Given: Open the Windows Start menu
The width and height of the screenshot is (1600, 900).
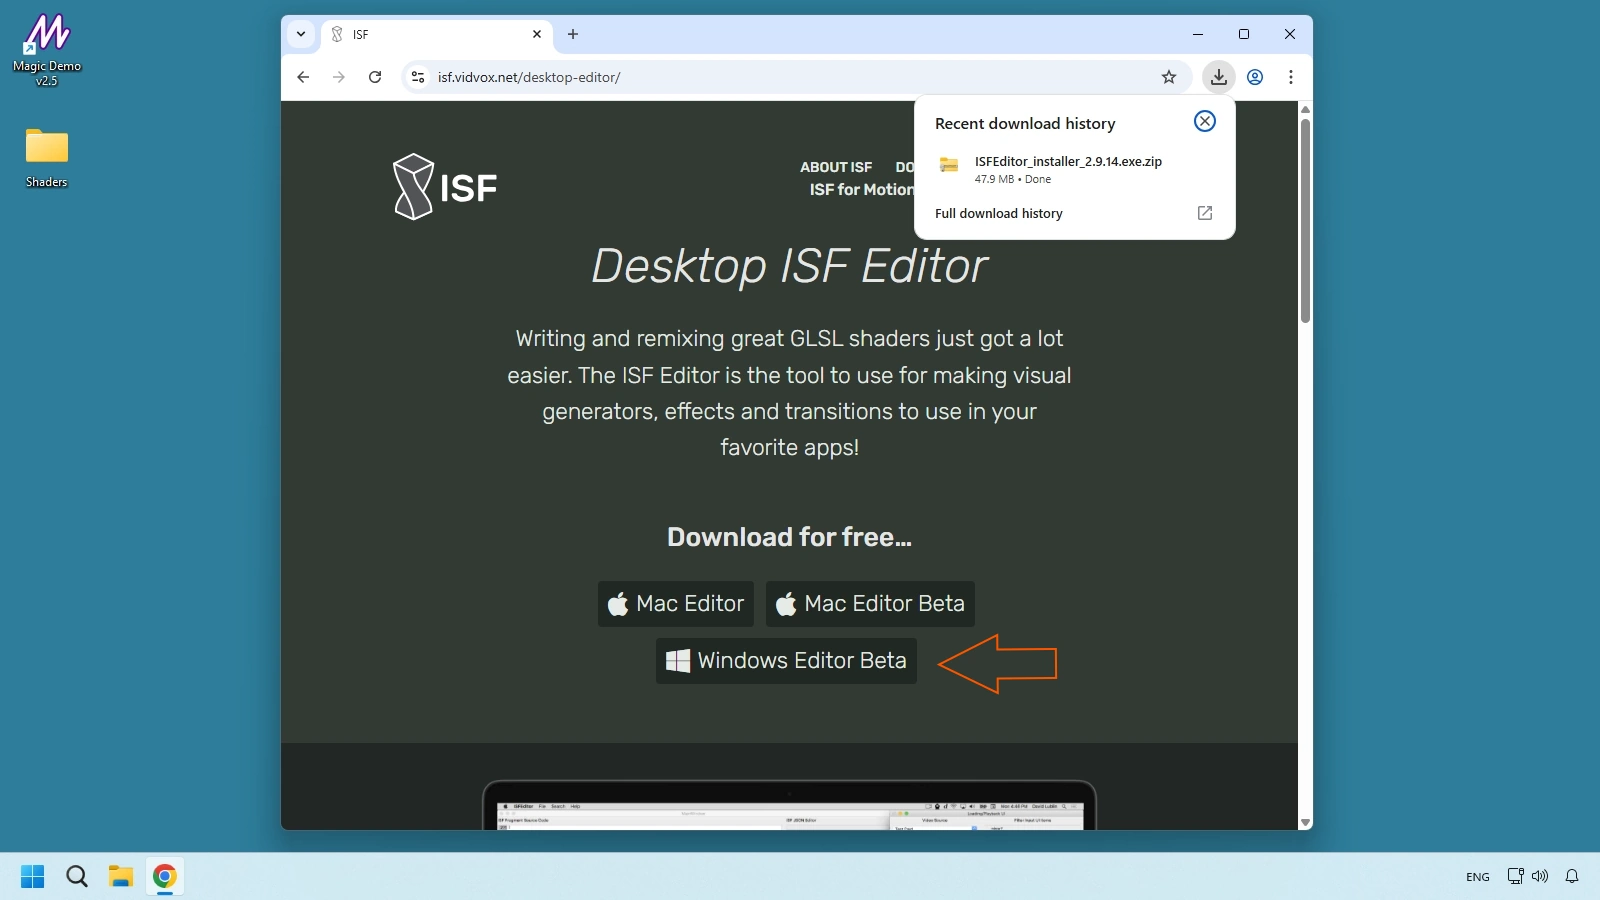Looking at the screenshot, I should [33, 877].
